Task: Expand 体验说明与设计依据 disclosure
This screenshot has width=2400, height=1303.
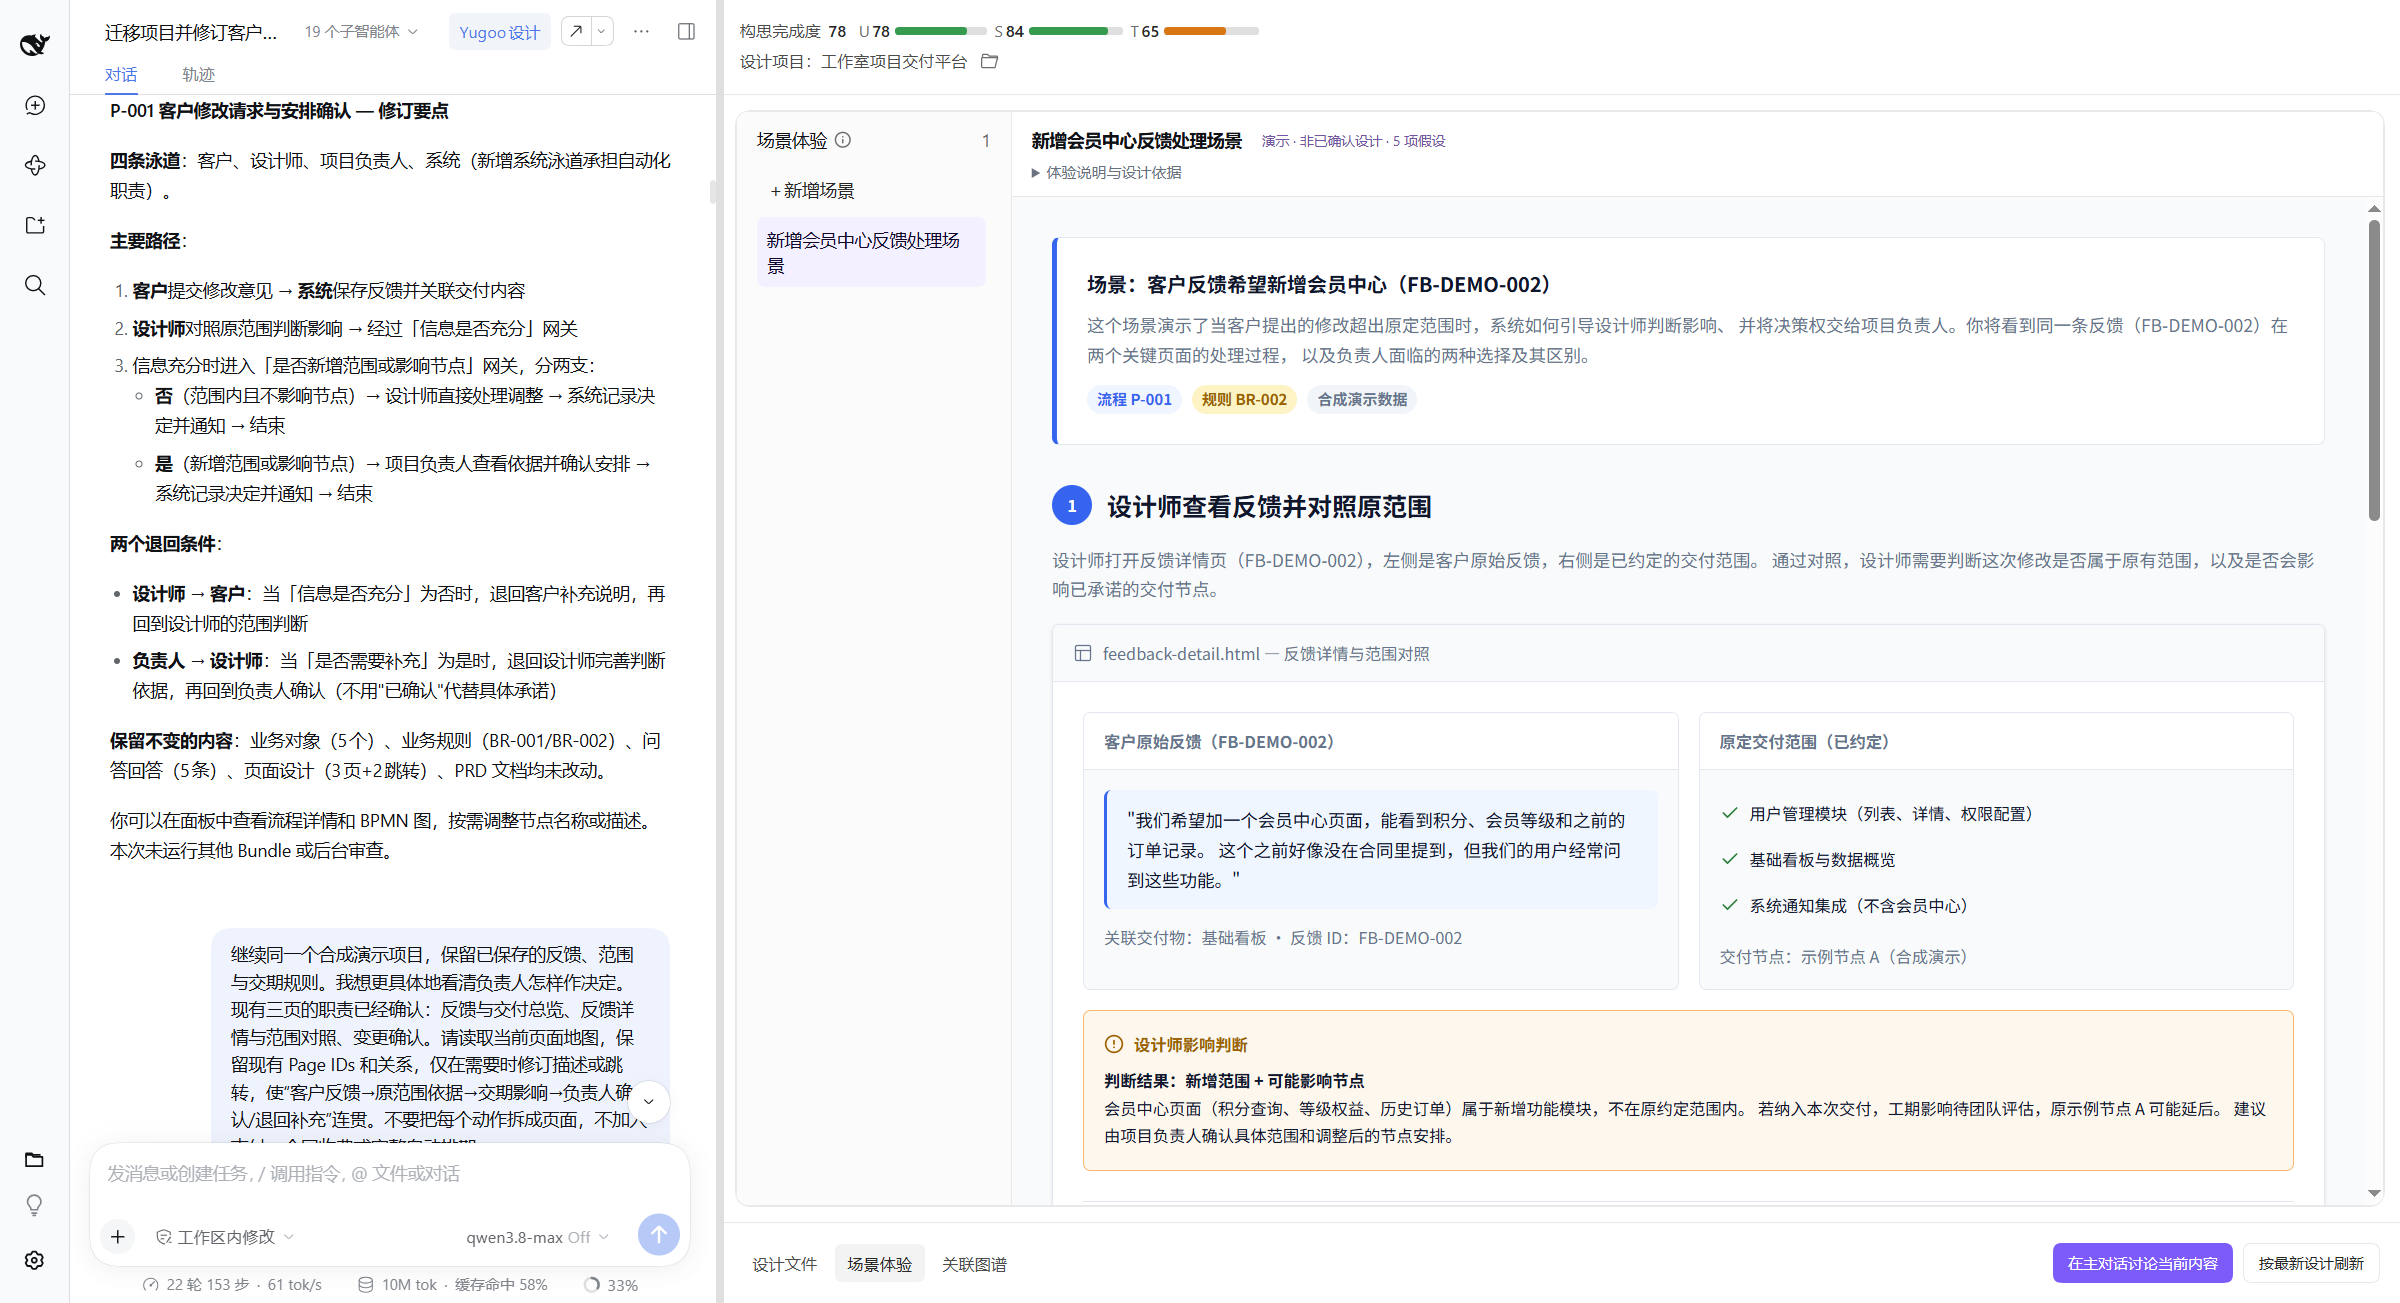Action: [x=1106, y=173]
